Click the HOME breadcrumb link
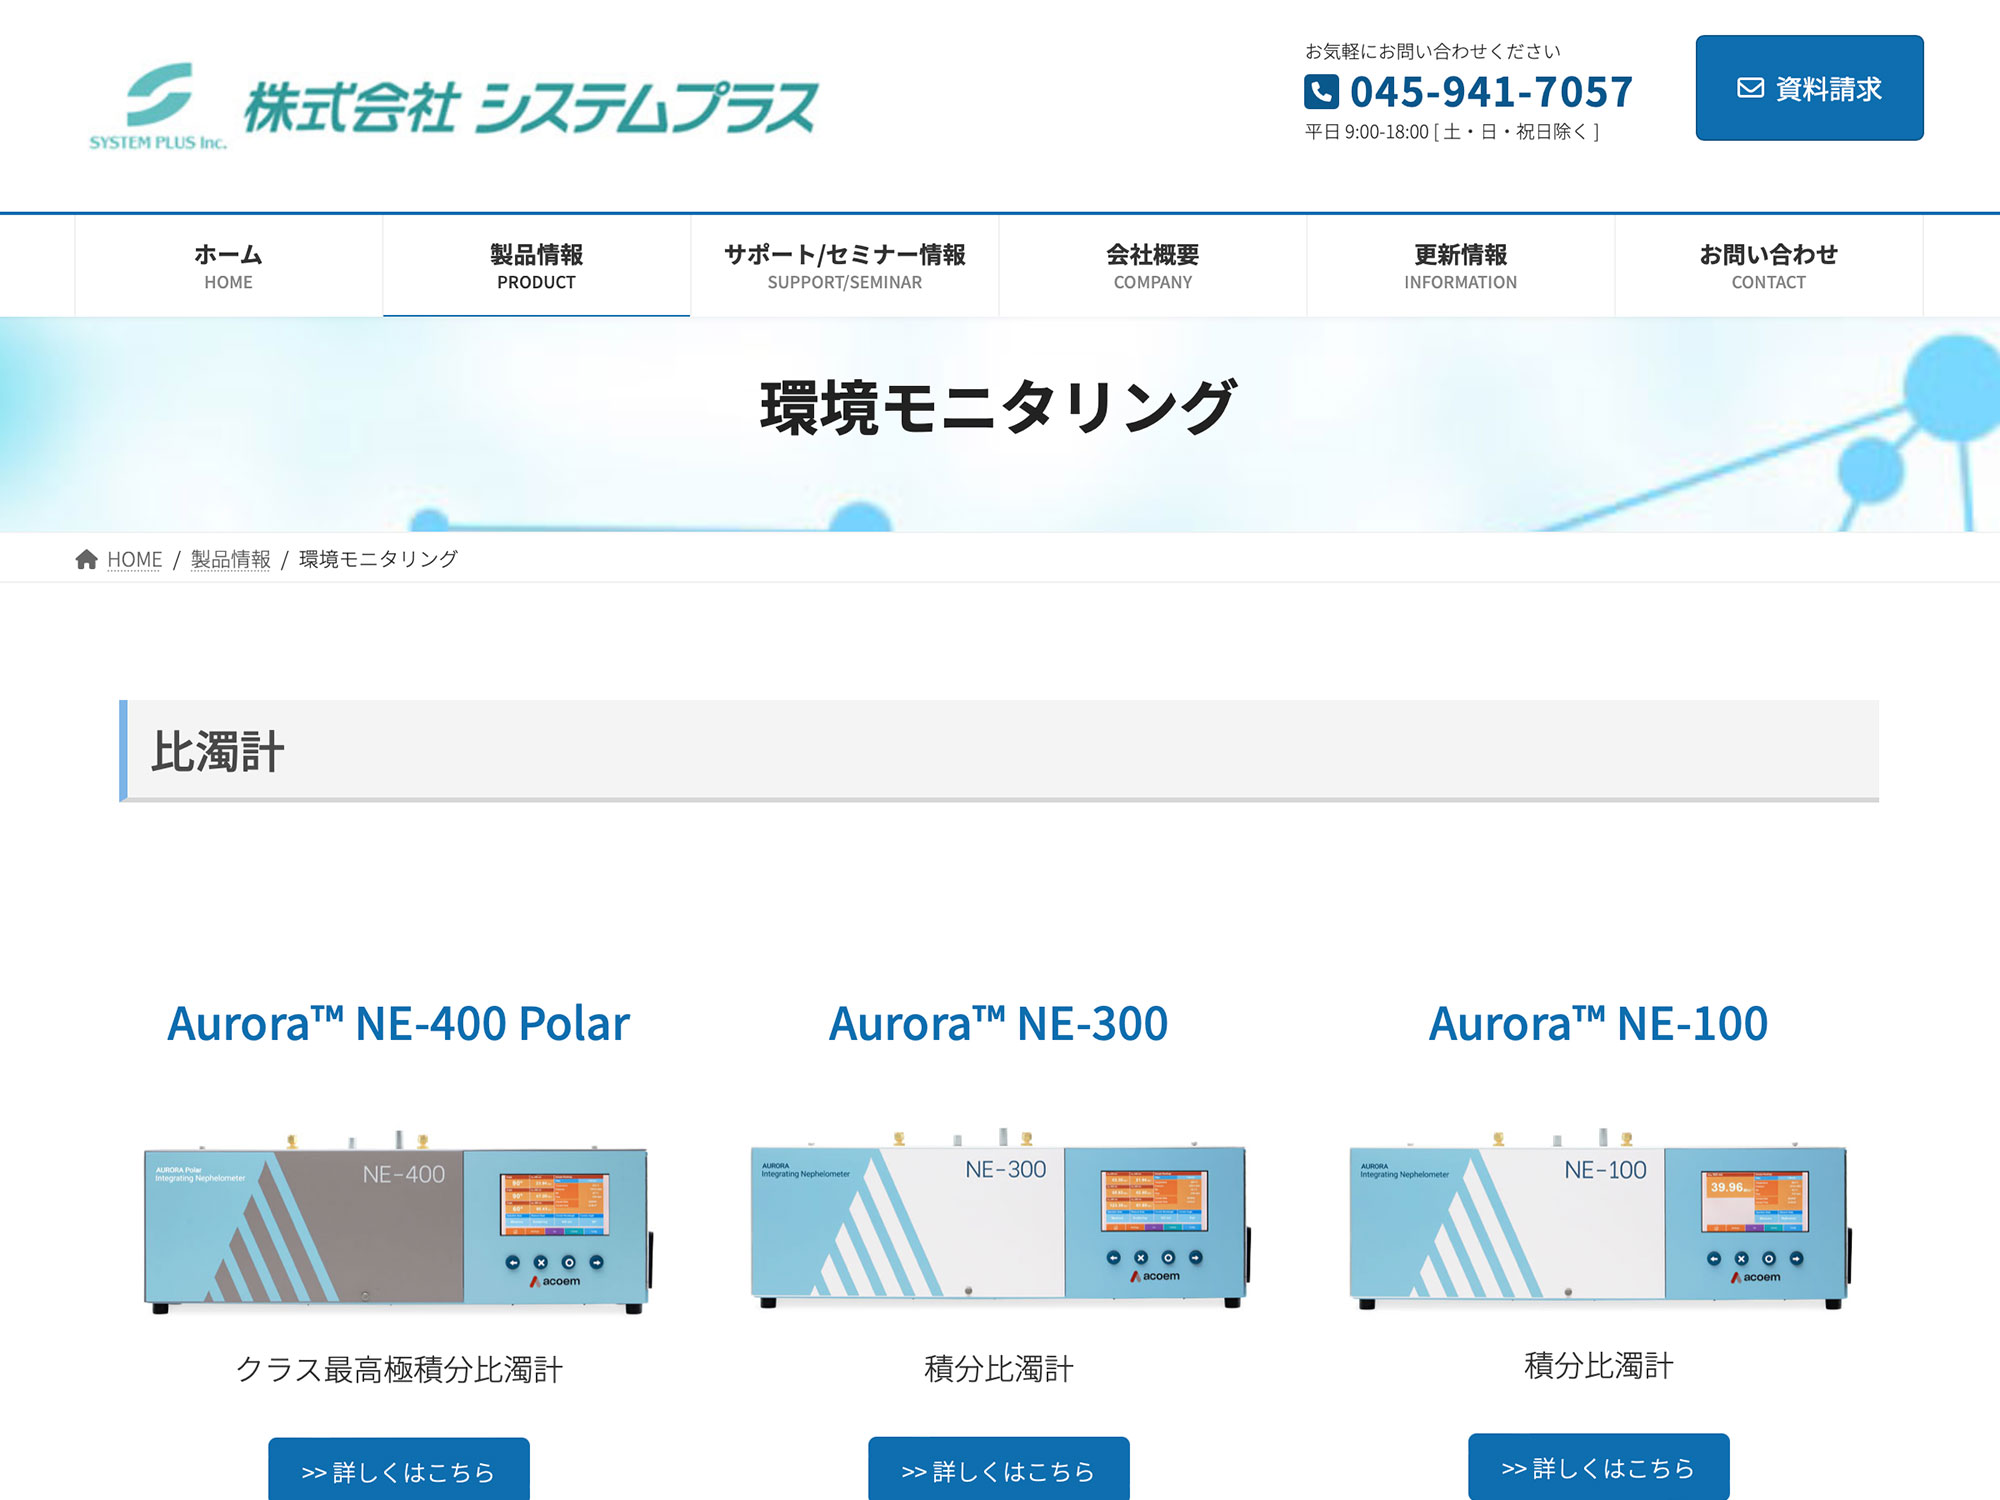 tap(134, 559)
